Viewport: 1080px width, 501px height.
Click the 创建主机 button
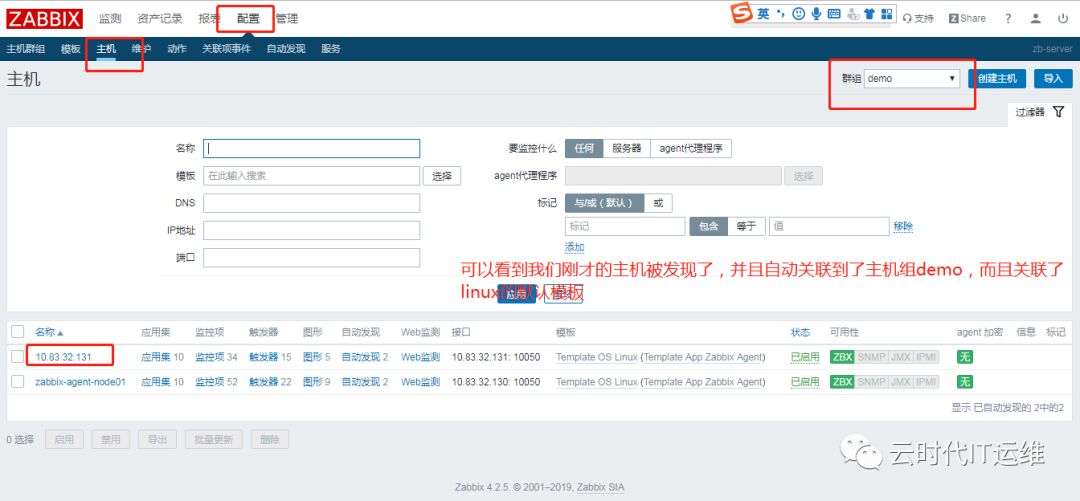(997, 79)
